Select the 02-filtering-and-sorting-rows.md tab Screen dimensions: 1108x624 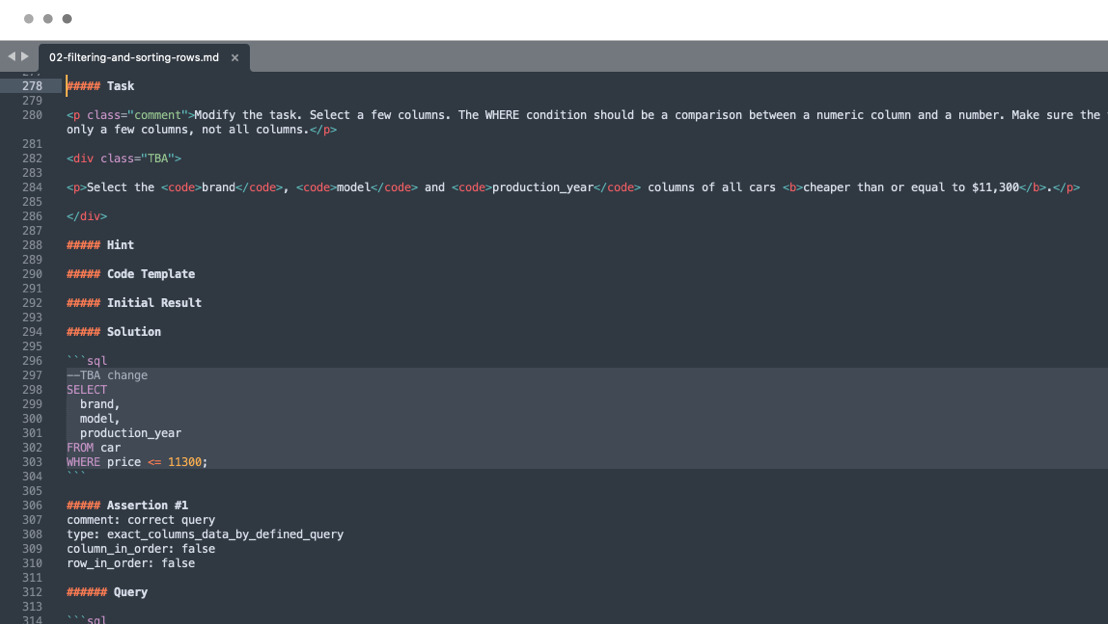click(135, 57)
